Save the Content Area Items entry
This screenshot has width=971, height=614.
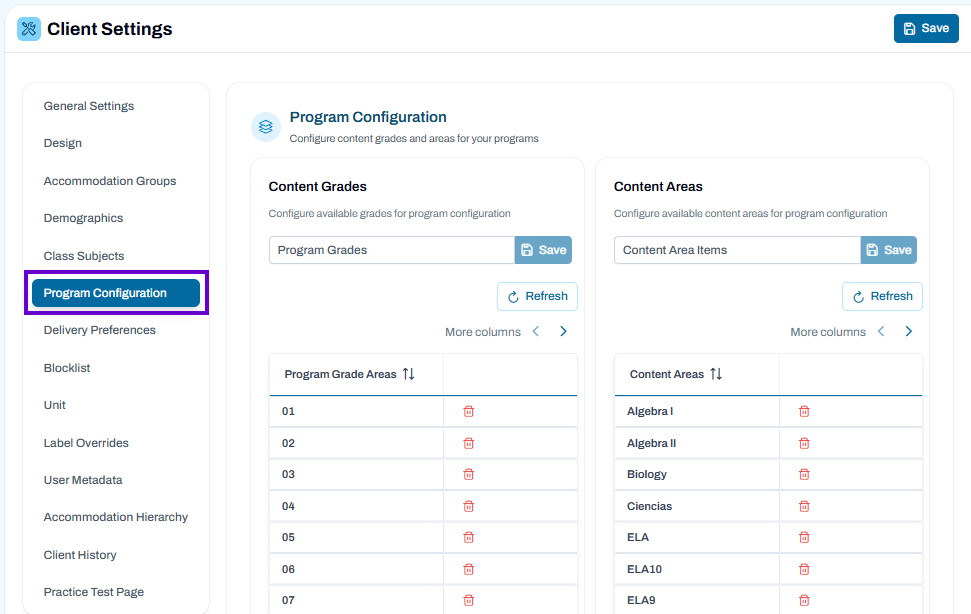pos(889,250)
